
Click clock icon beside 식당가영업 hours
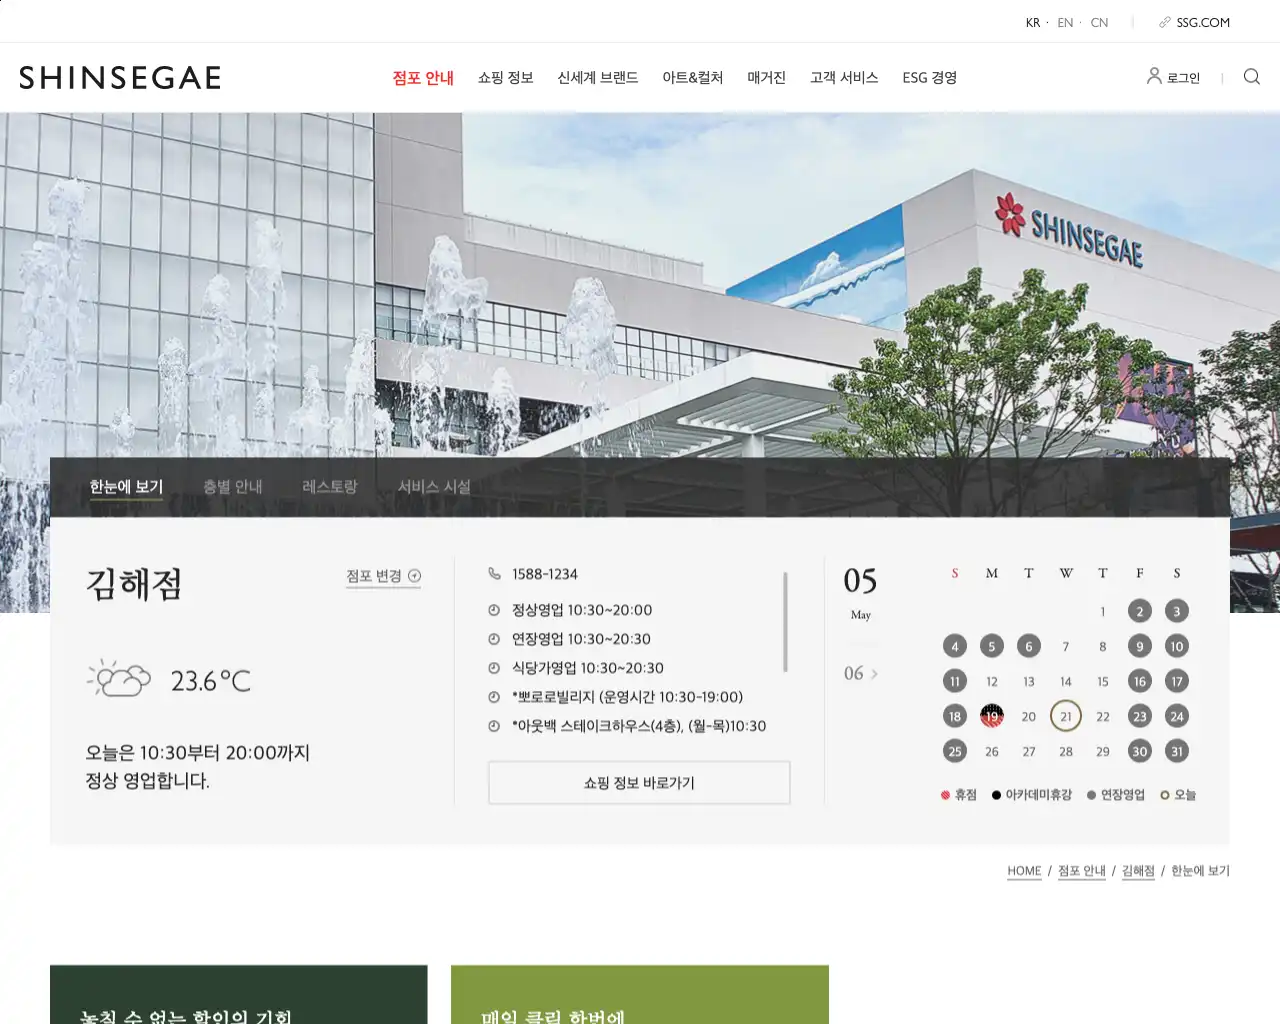point(494,668)
